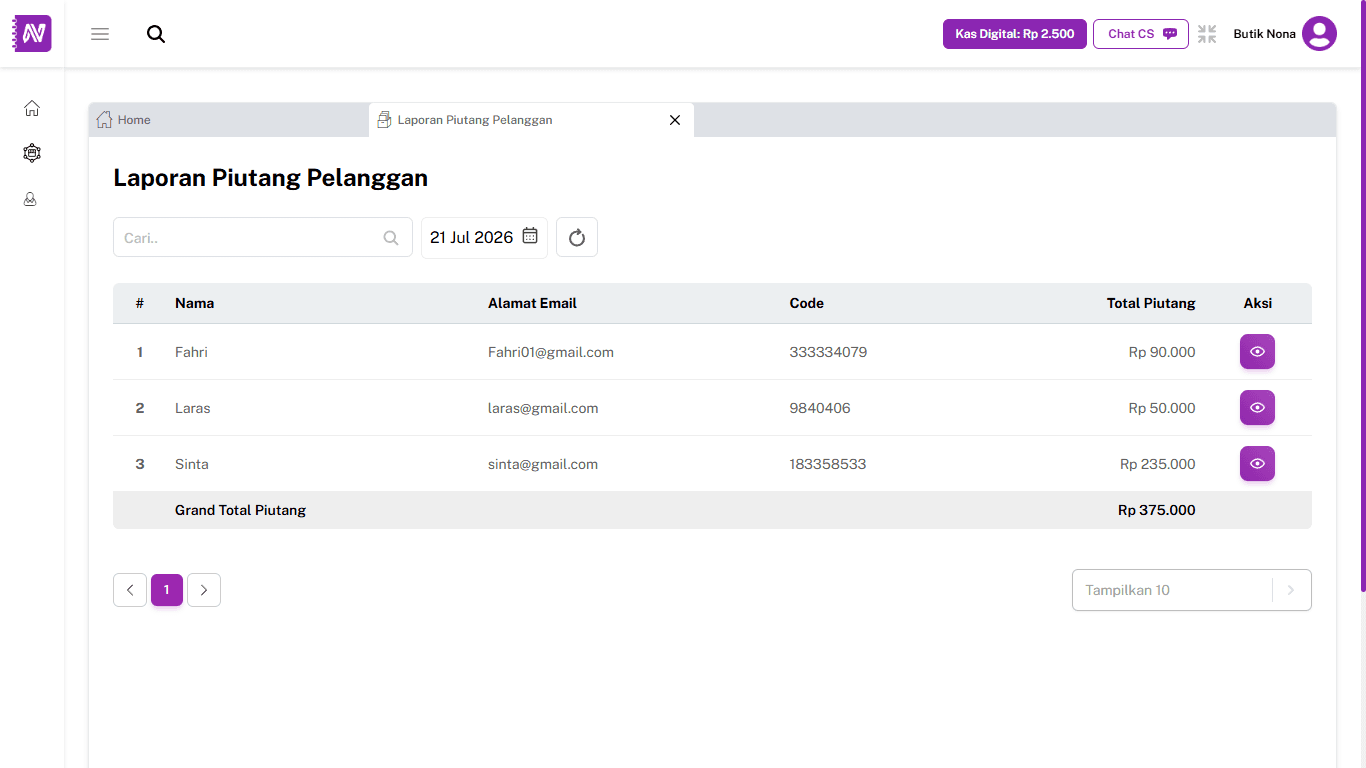This screenshot has width=1366, height=768.
Task: Open the Butik Nona profile avatar
Action: click(x=1319, y=34)
